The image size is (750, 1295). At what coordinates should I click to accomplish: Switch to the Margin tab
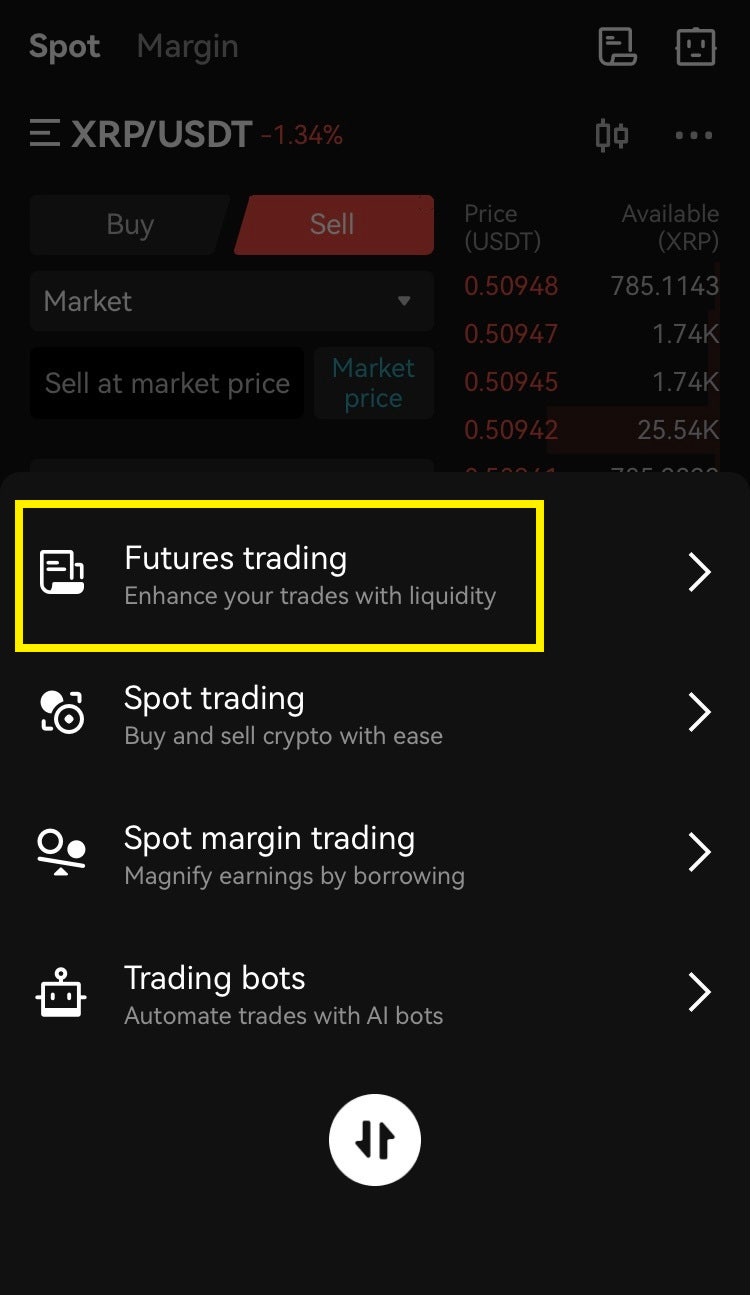tap(187, 47)
